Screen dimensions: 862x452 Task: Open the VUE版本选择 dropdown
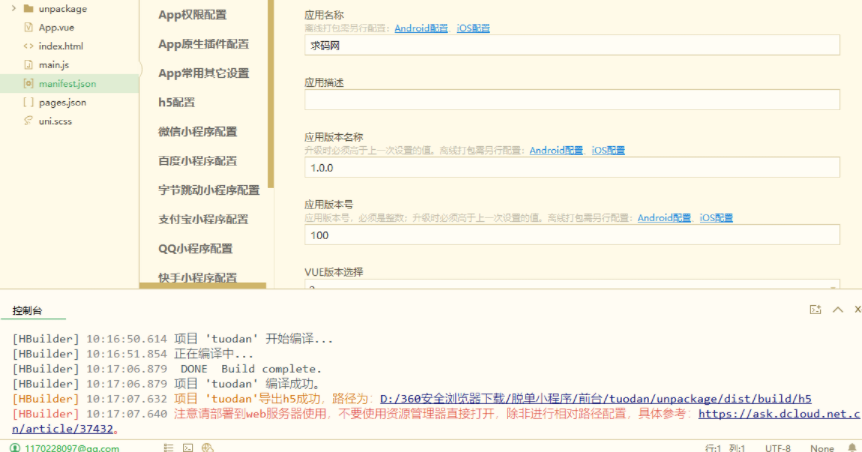[x=572, y=288]
